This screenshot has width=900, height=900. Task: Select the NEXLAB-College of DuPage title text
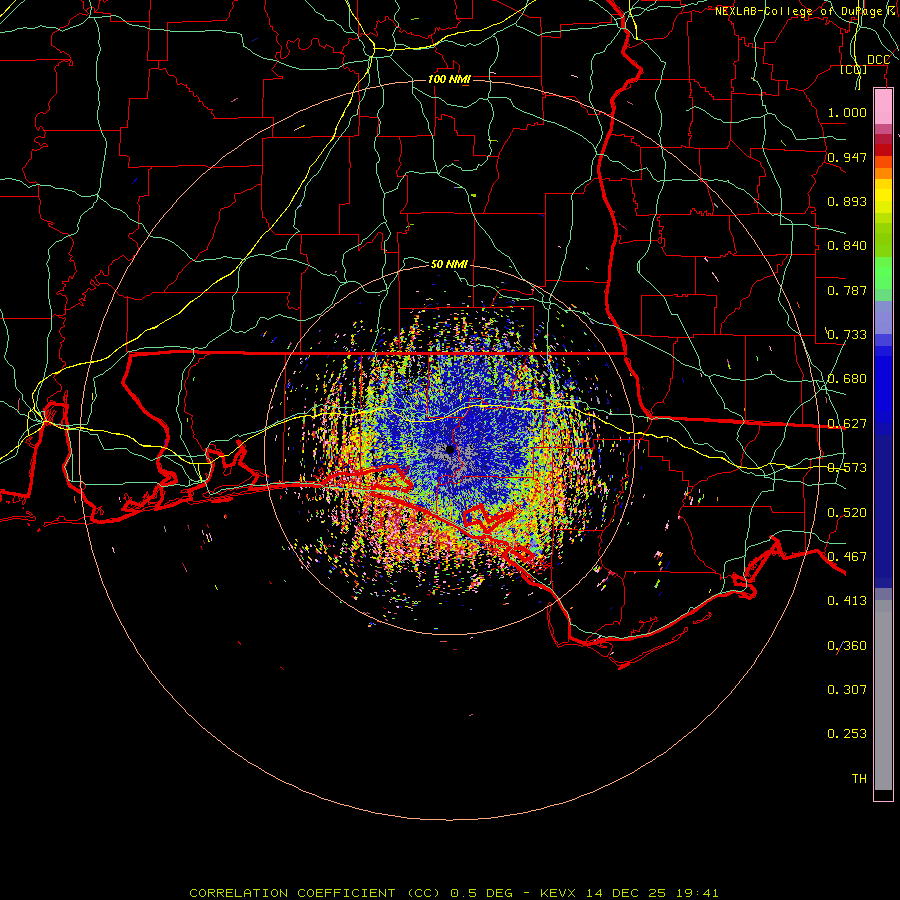(798, 11)
